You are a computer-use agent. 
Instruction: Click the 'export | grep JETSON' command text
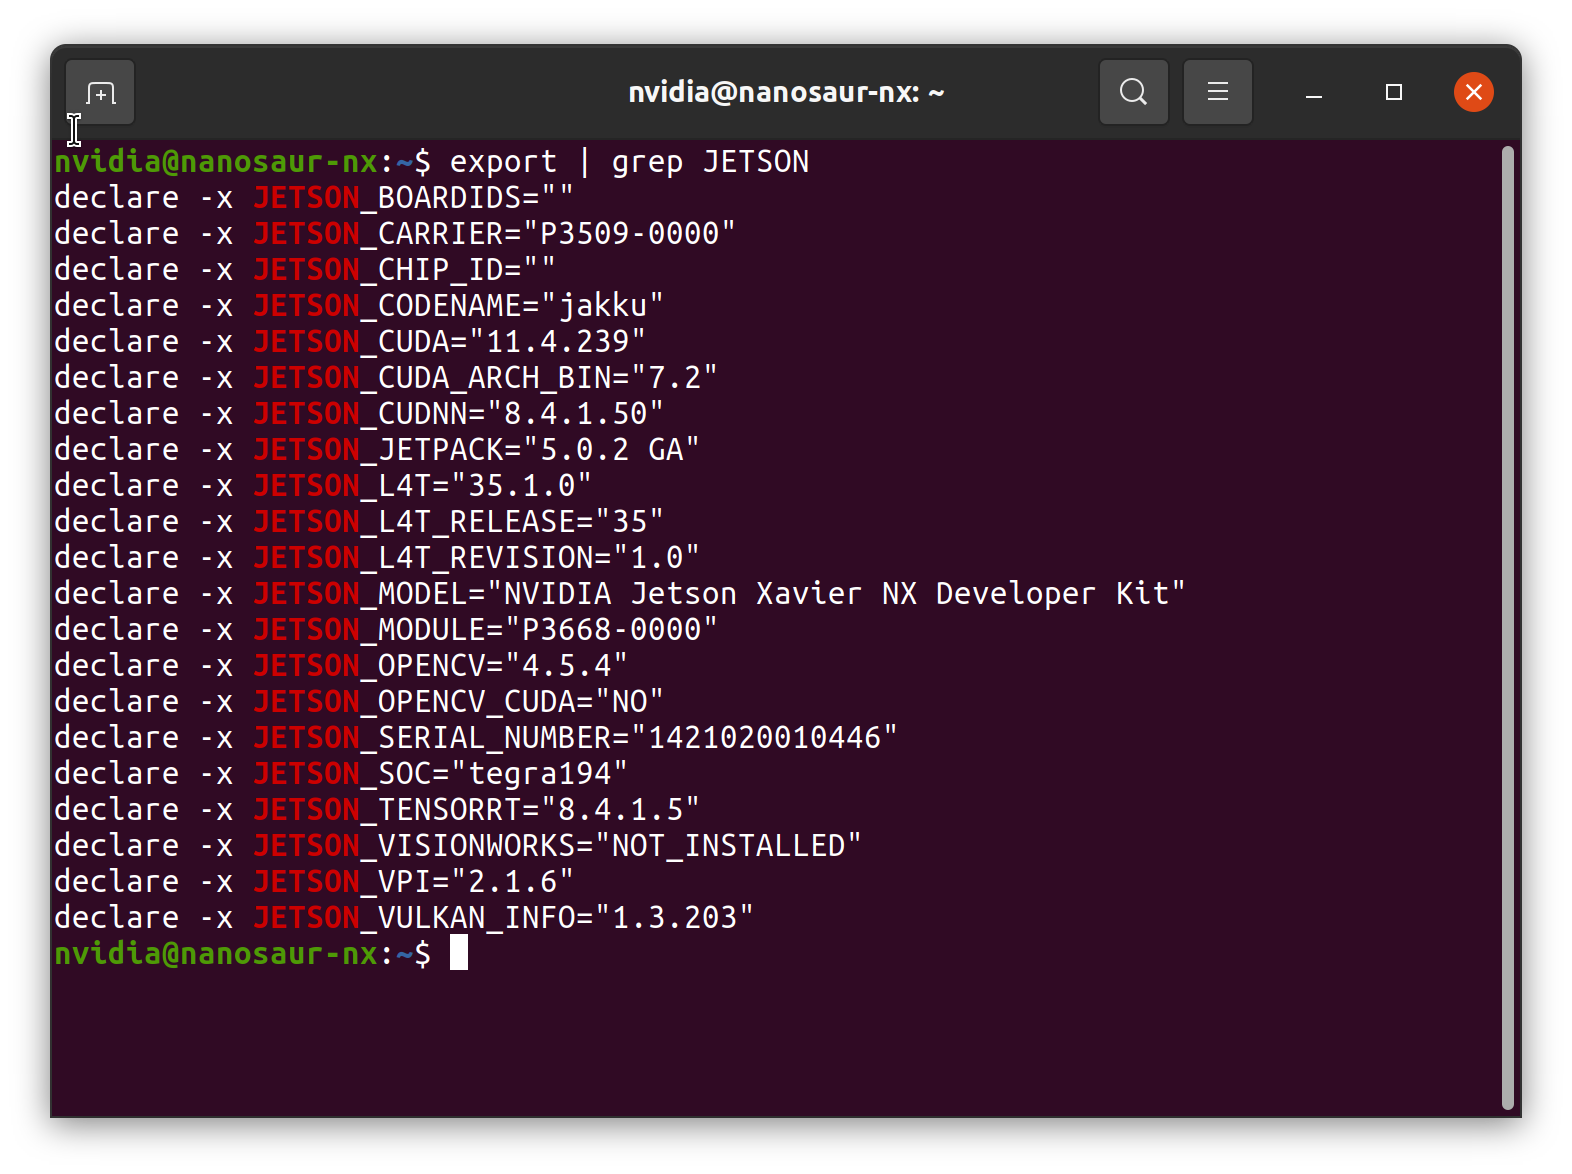[x=629, y=161]
